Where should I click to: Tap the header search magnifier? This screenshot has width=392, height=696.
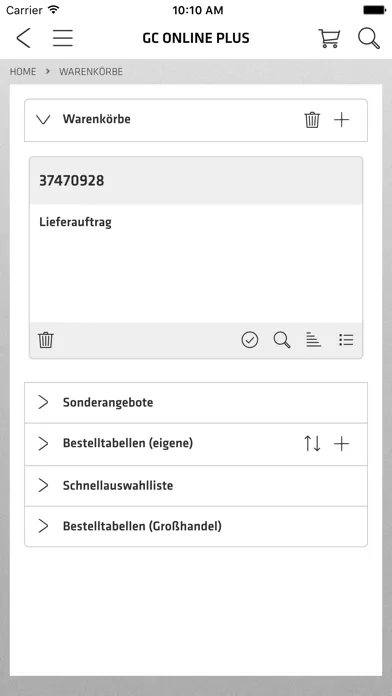click(369, 38)
